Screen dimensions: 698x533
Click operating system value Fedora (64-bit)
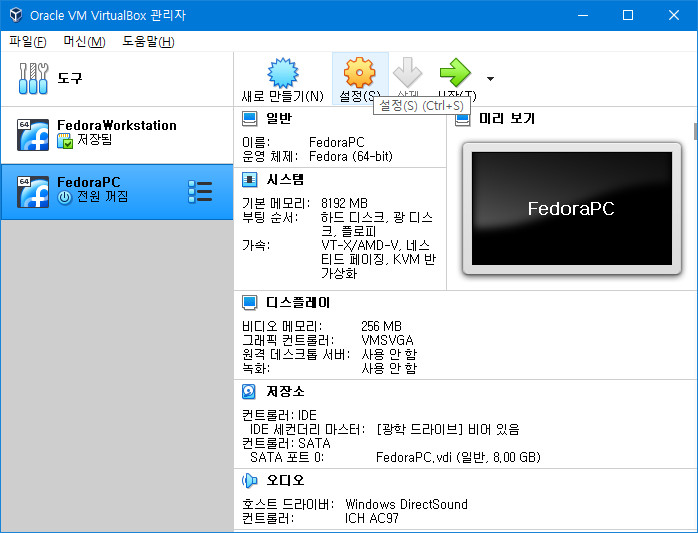point(351,157)
